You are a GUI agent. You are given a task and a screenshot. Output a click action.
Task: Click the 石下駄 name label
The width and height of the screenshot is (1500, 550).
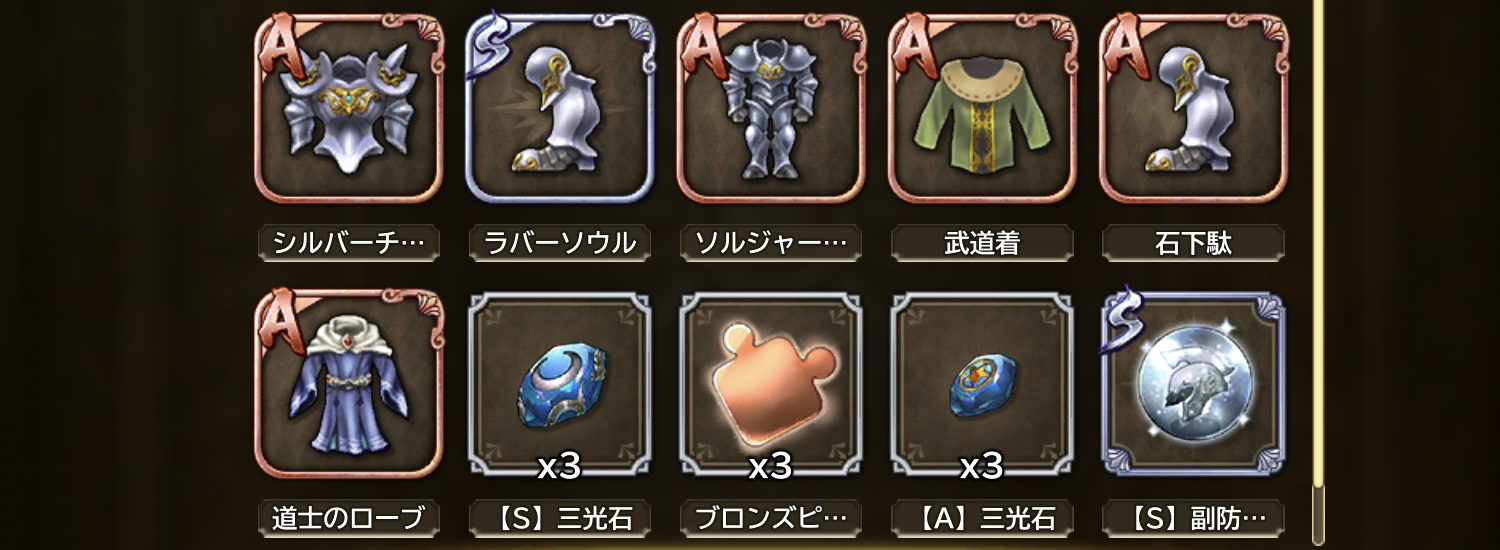coord(1193,243)
